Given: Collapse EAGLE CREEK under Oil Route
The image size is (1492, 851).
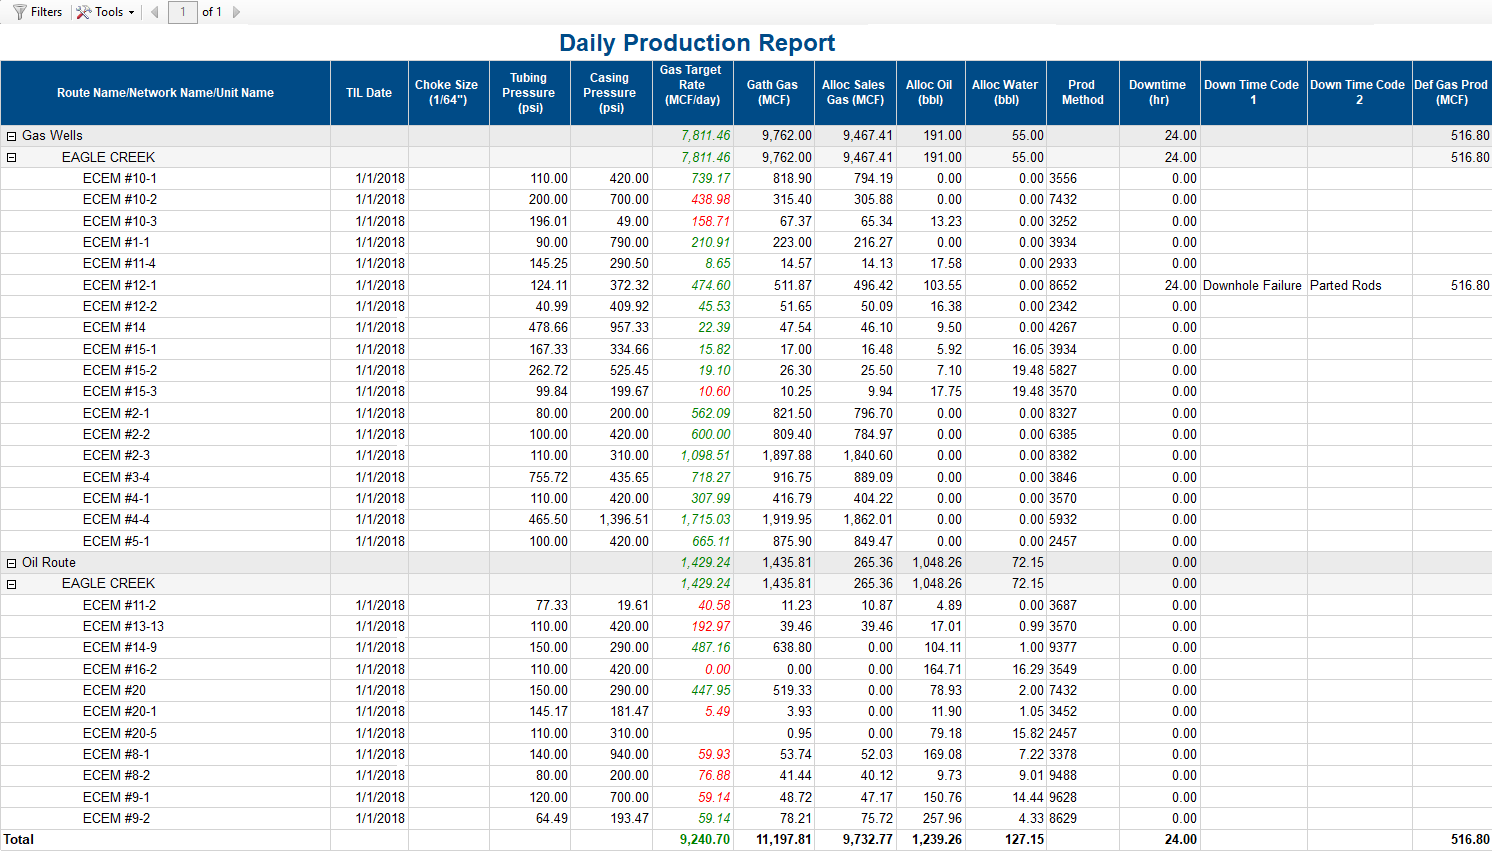Looking at the screenshot, I should [12, 584].
